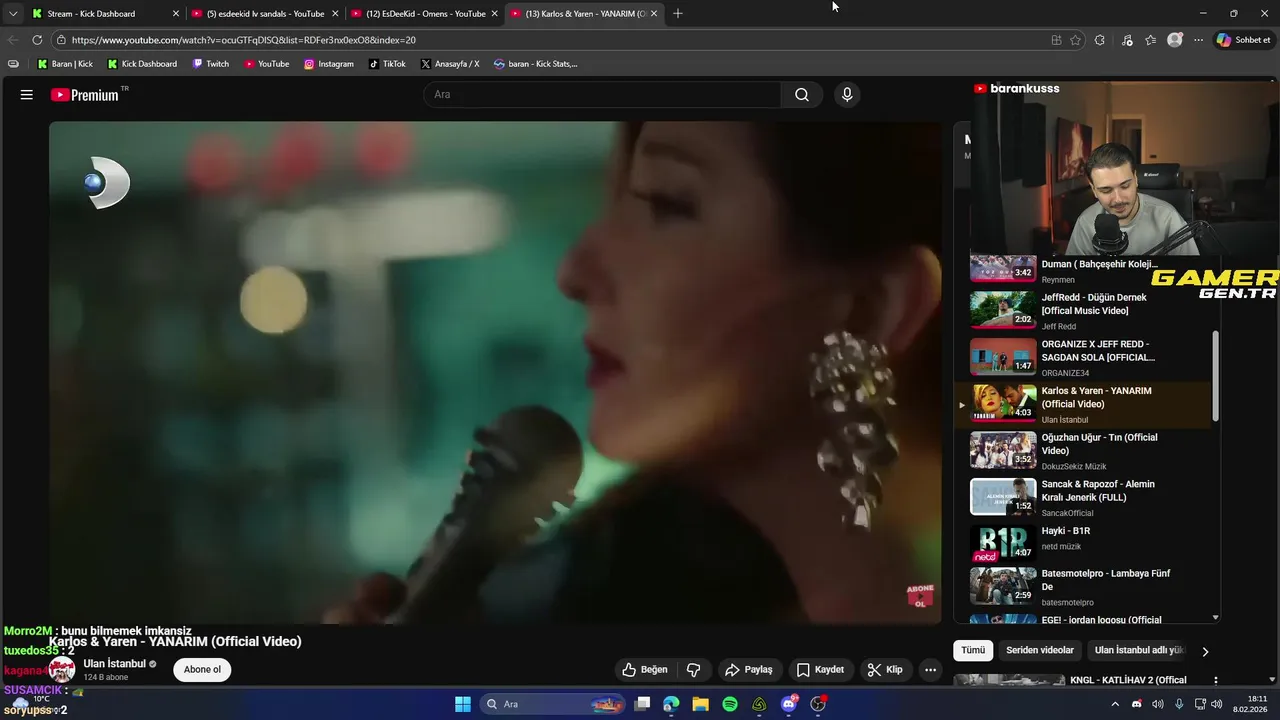Click the playlist scrollbar thumb

pyautogui.click(x=1216, y=375)
